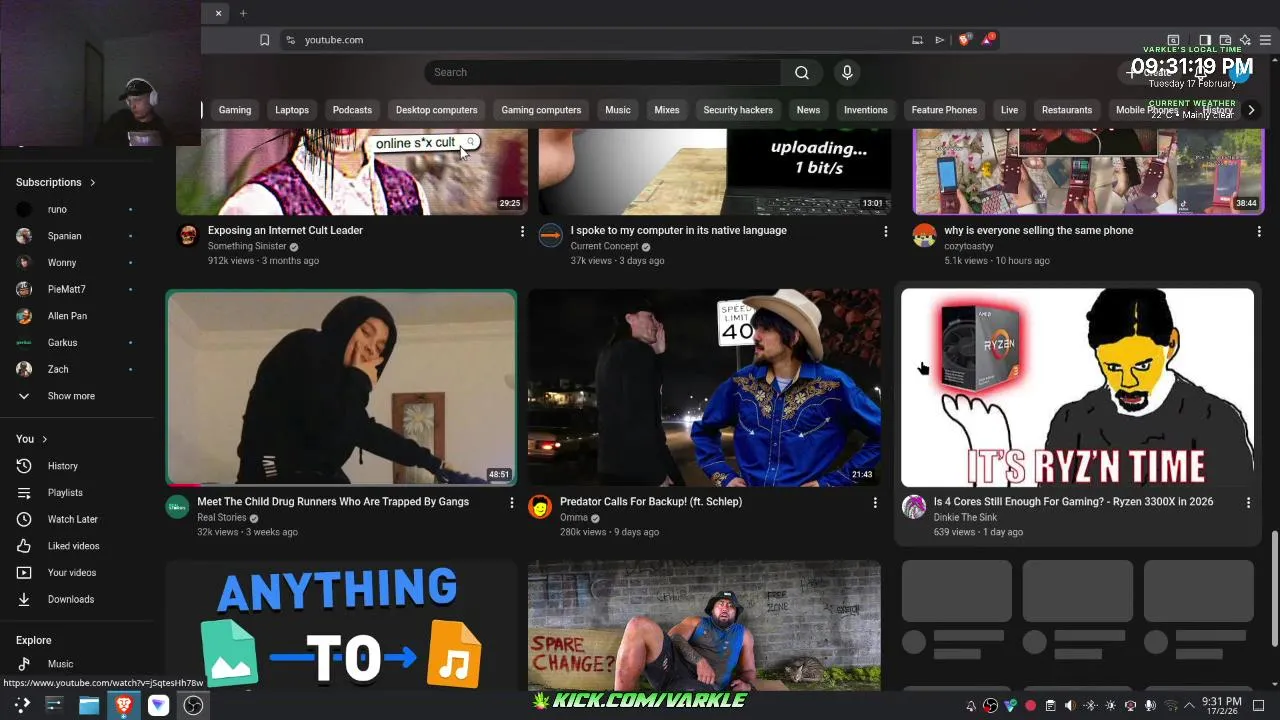Open Downloads in sidebar
The image size is (1280, 720).
click(x=70, y=599)
